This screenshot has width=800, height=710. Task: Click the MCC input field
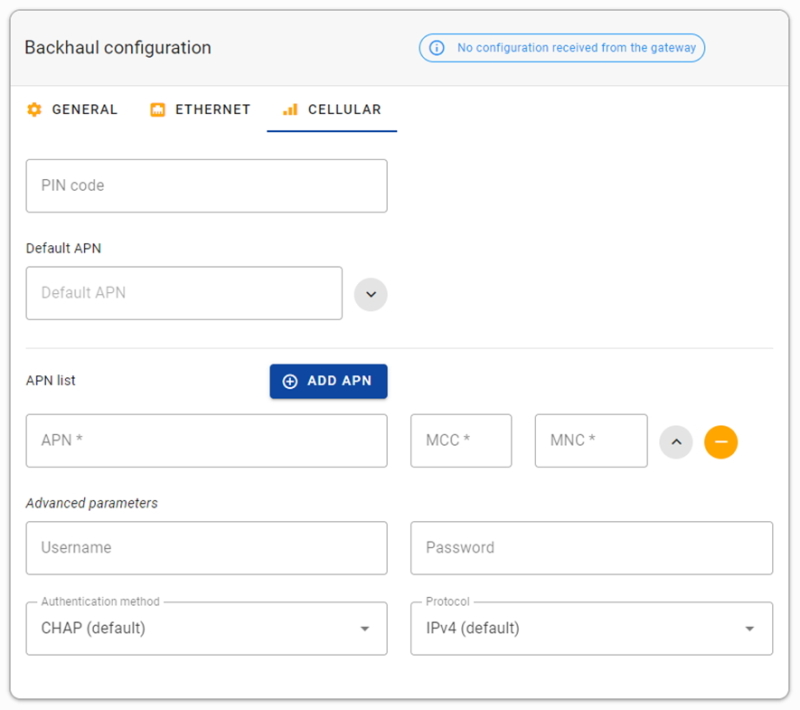(461, 440)
